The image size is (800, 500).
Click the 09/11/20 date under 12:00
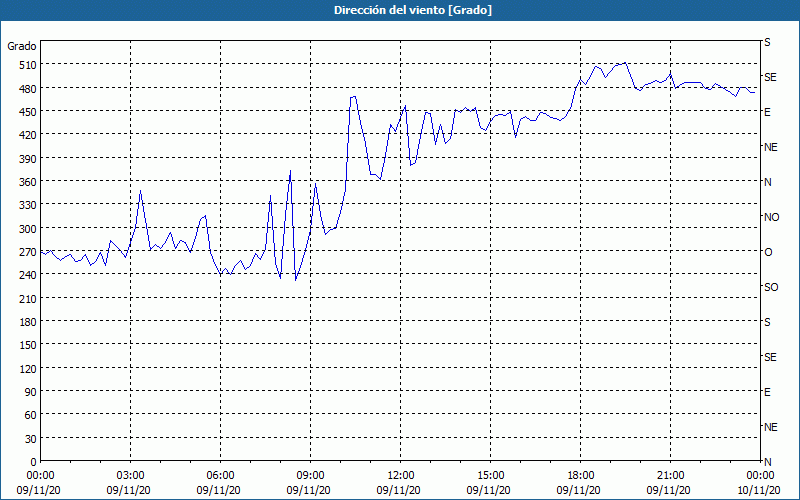point(398,490)
